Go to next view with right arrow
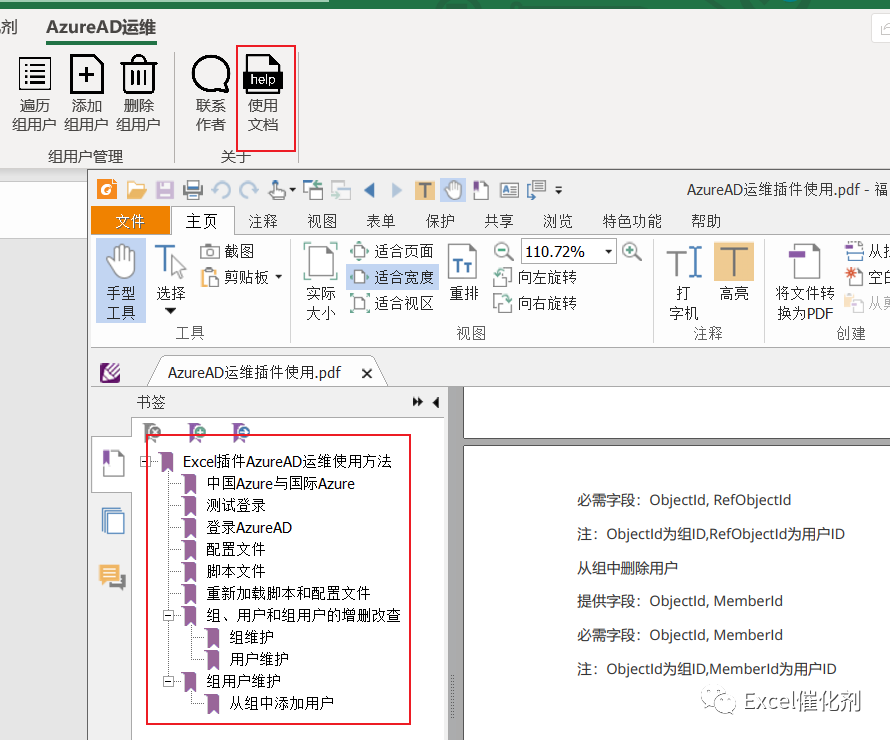The width and height of the screenshot is (890, 740). tap(397, 190)
